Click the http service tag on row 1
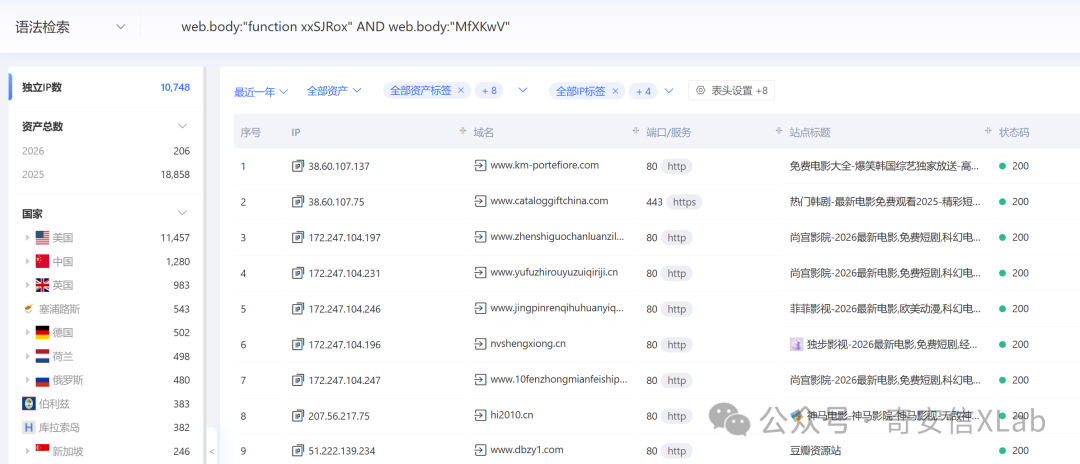Viewport: 1080px width, 464px height. point(676,166)
